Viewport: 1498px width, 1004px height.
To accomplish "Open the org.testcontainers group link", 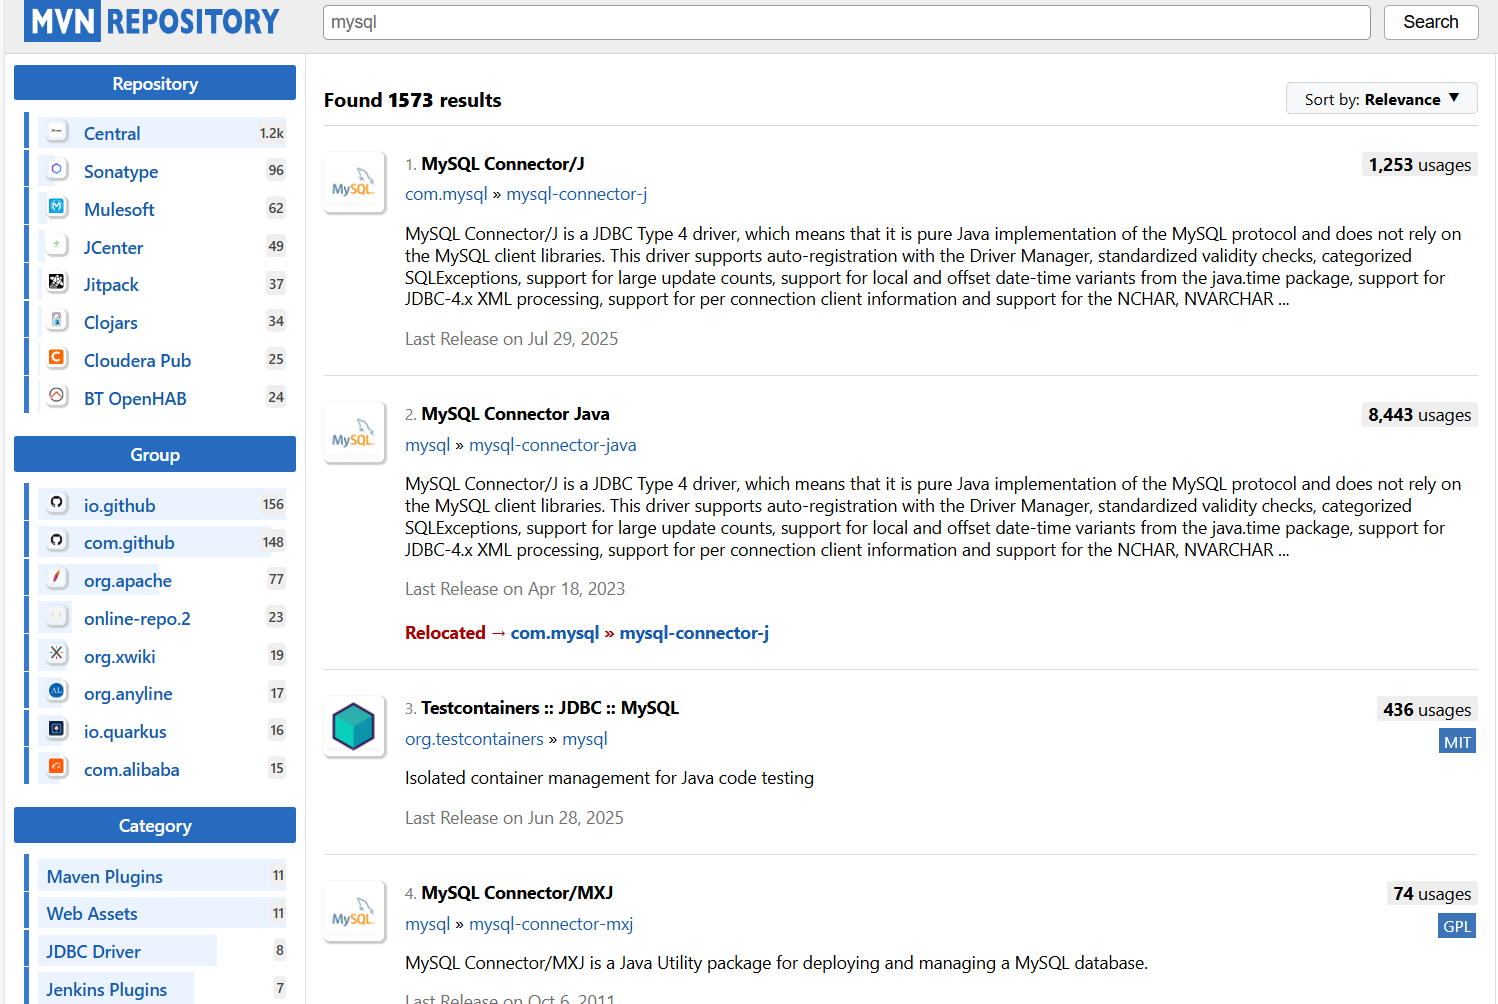I will point(474,739).
